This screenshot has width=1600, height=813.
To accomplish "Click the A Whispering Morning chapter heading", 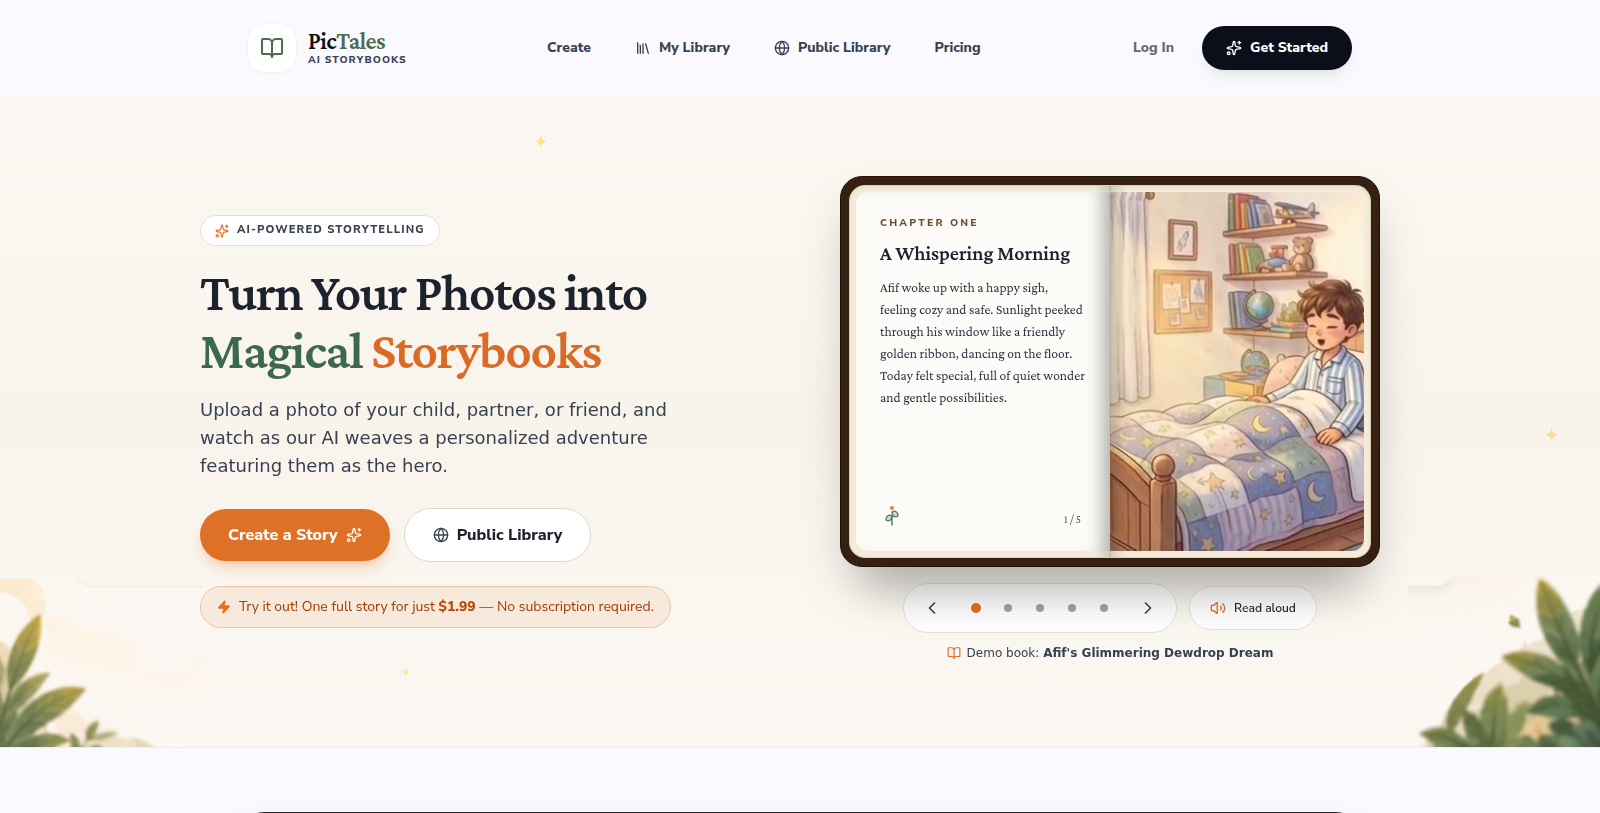I will click(975, 254).
